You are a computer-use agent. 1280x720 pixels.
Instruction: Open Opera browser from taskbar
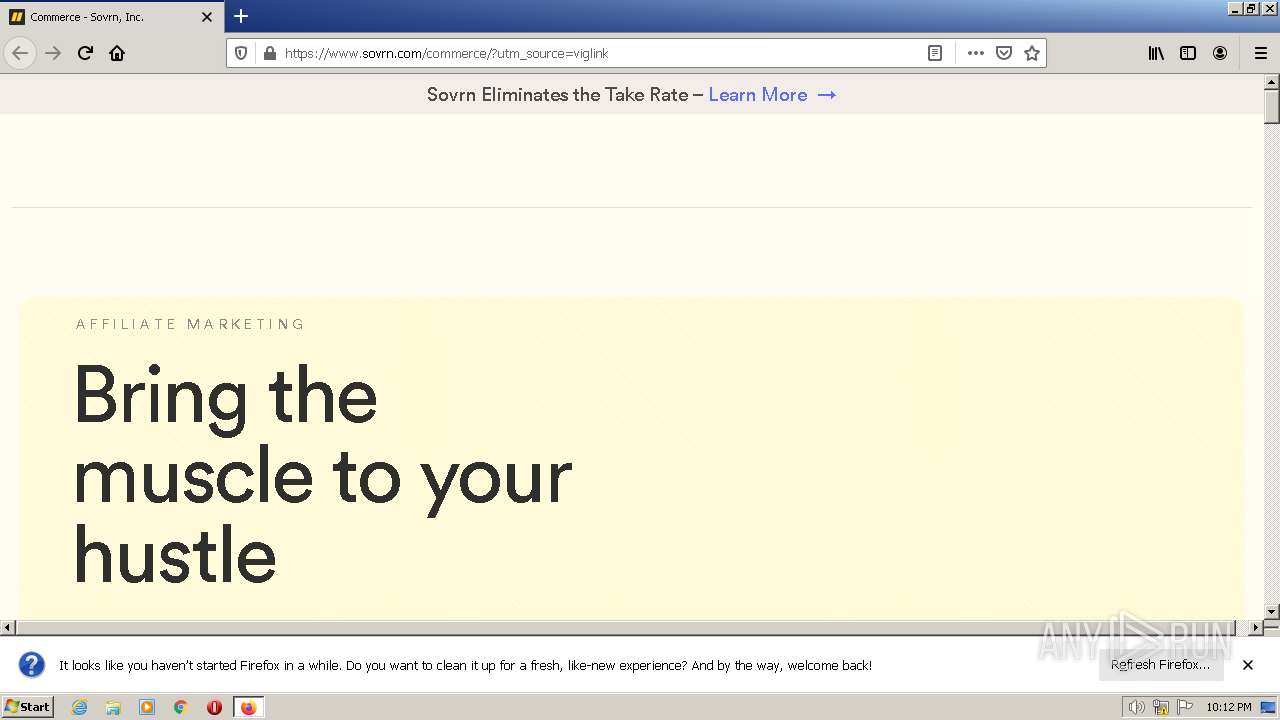click(x=214, y=707)
